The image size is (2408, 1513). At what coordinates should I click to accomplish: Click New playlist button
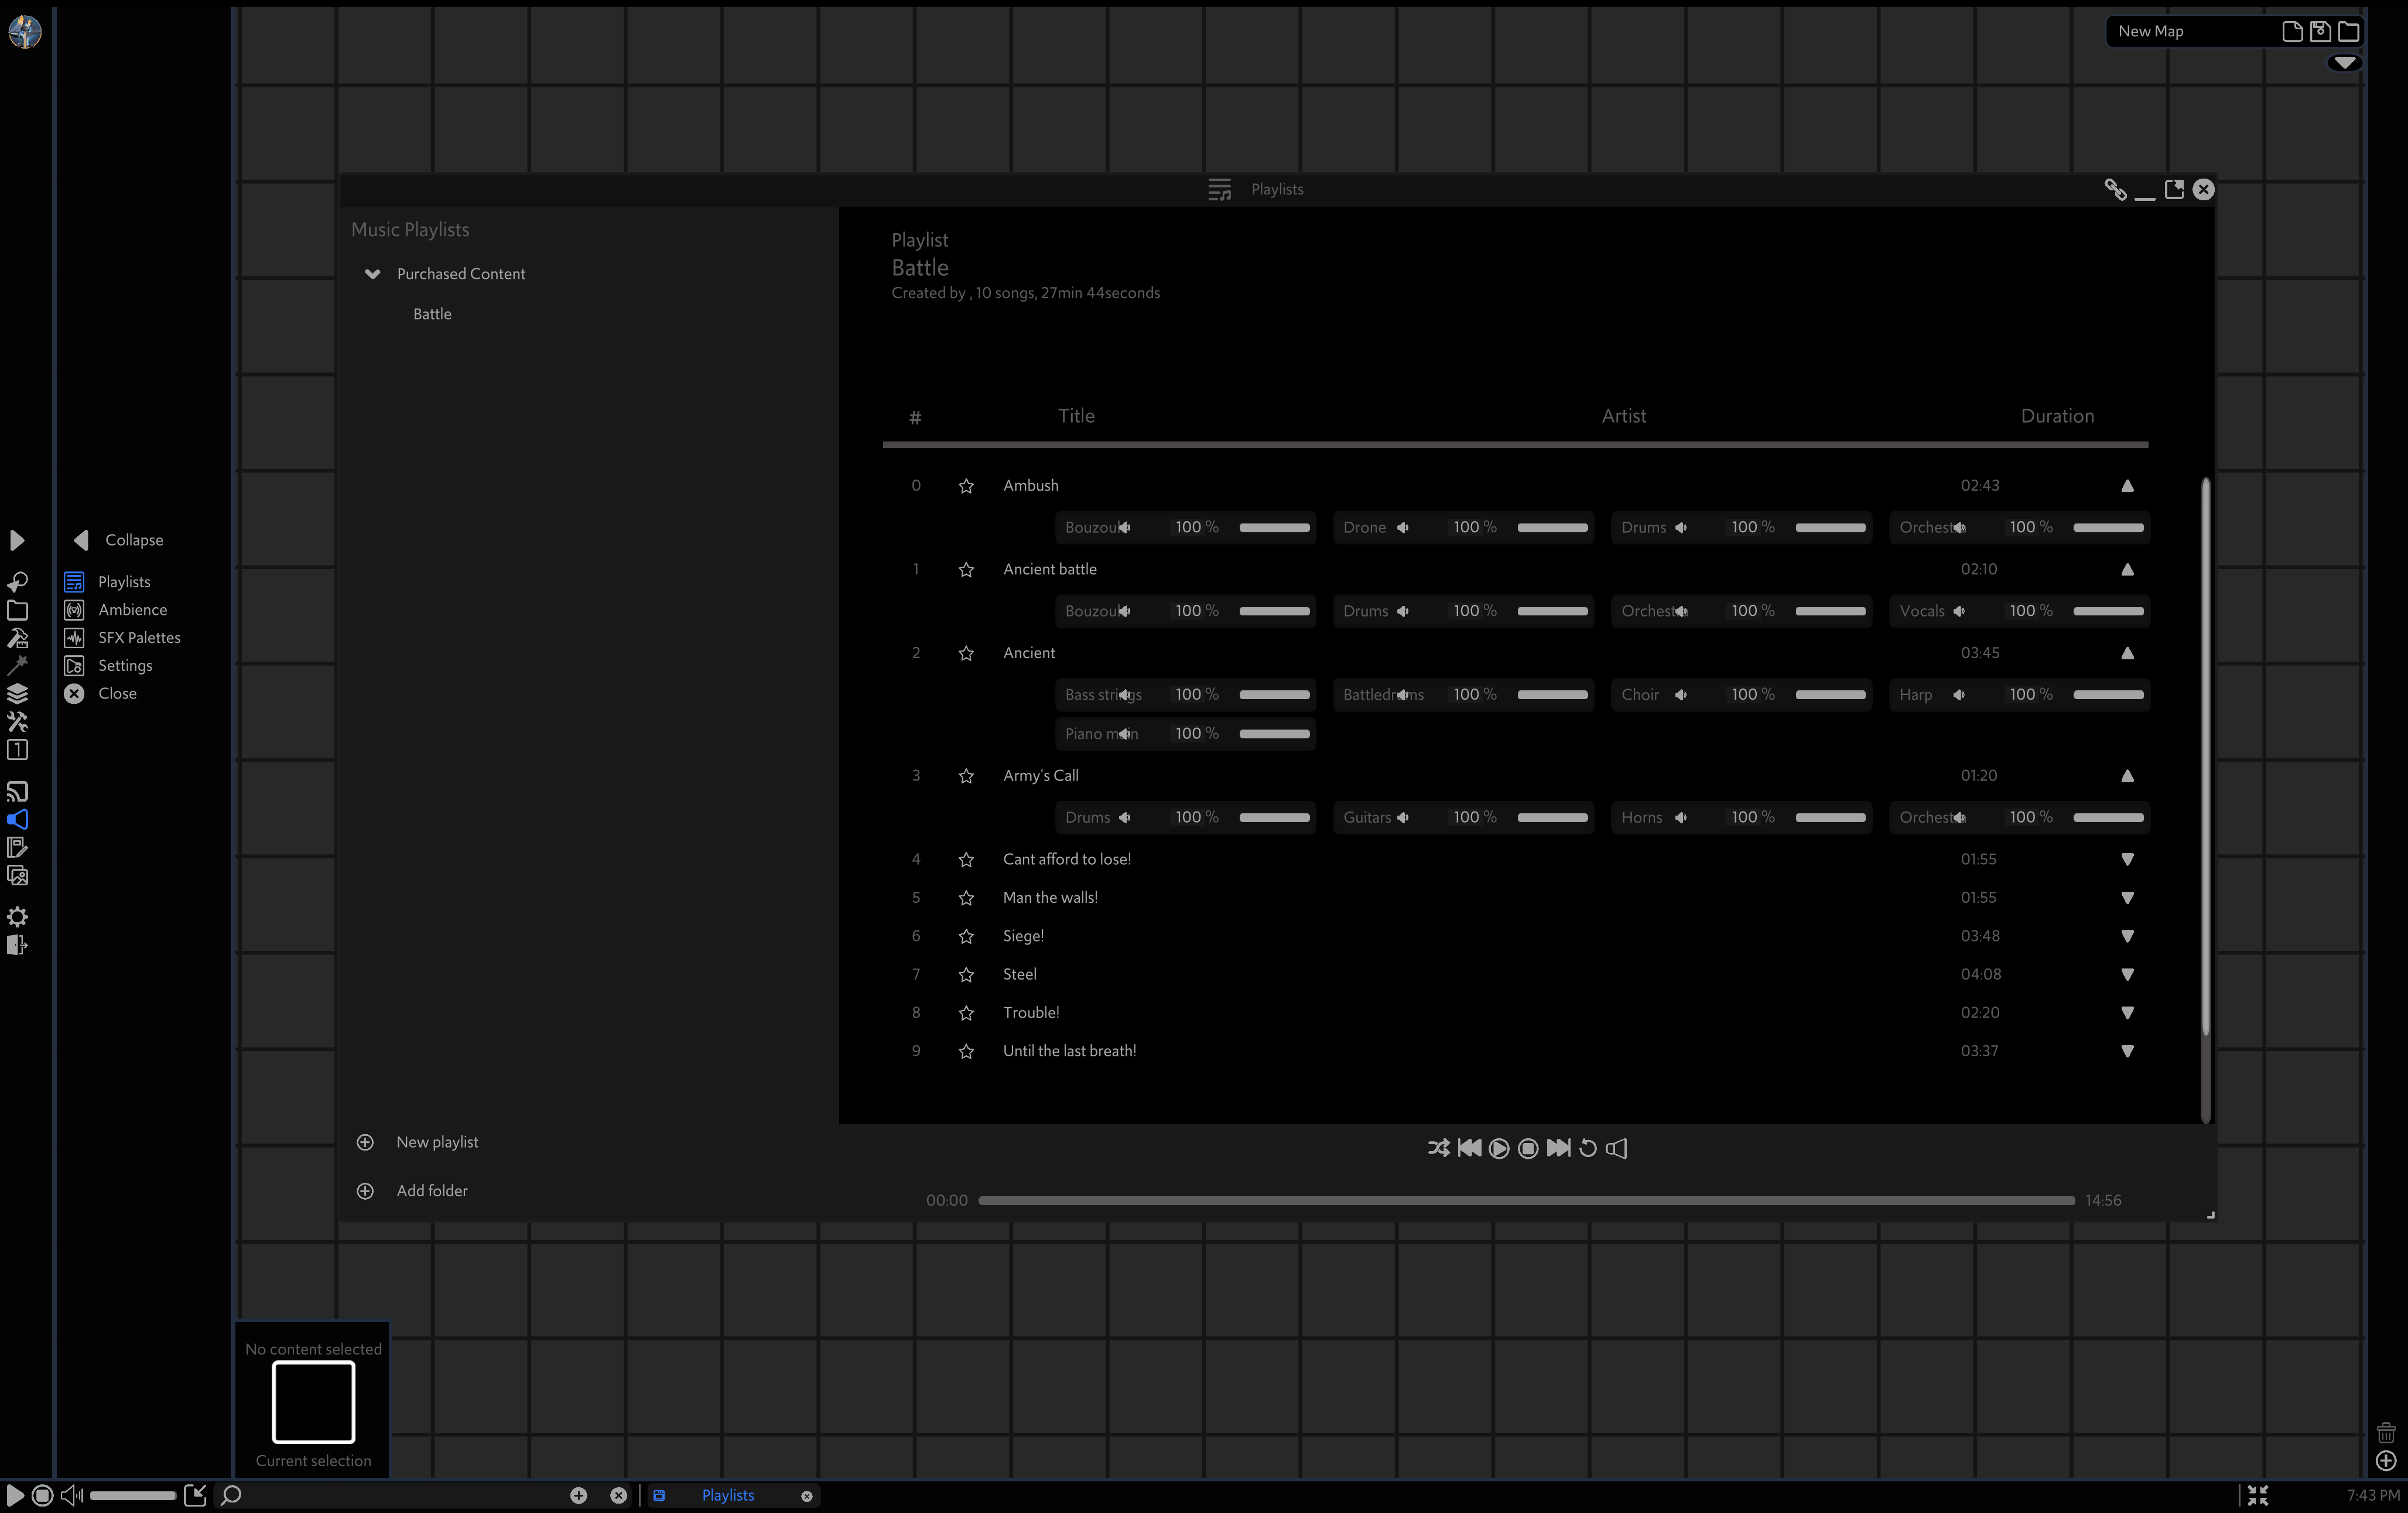[436, 1142]
